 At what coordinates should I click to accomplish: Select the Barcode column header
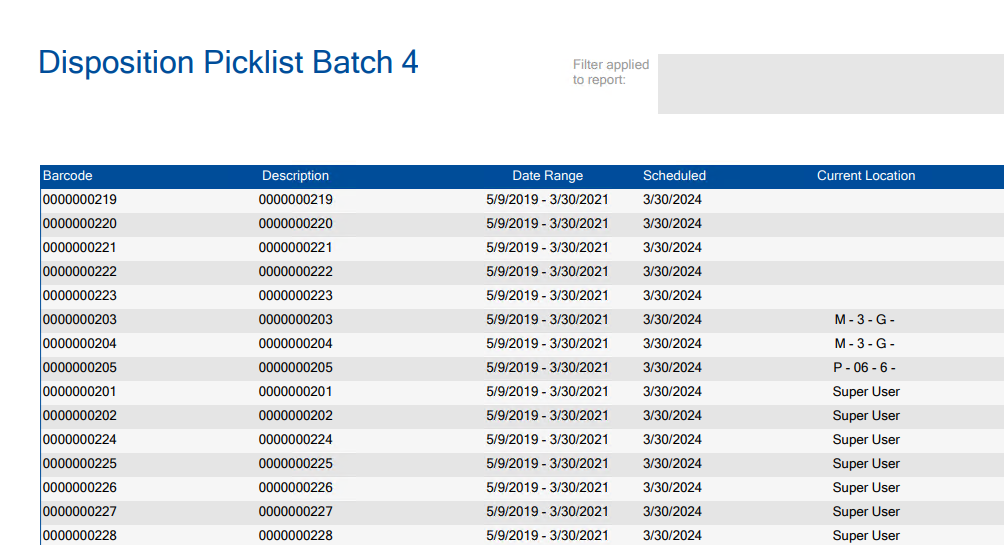68,176
